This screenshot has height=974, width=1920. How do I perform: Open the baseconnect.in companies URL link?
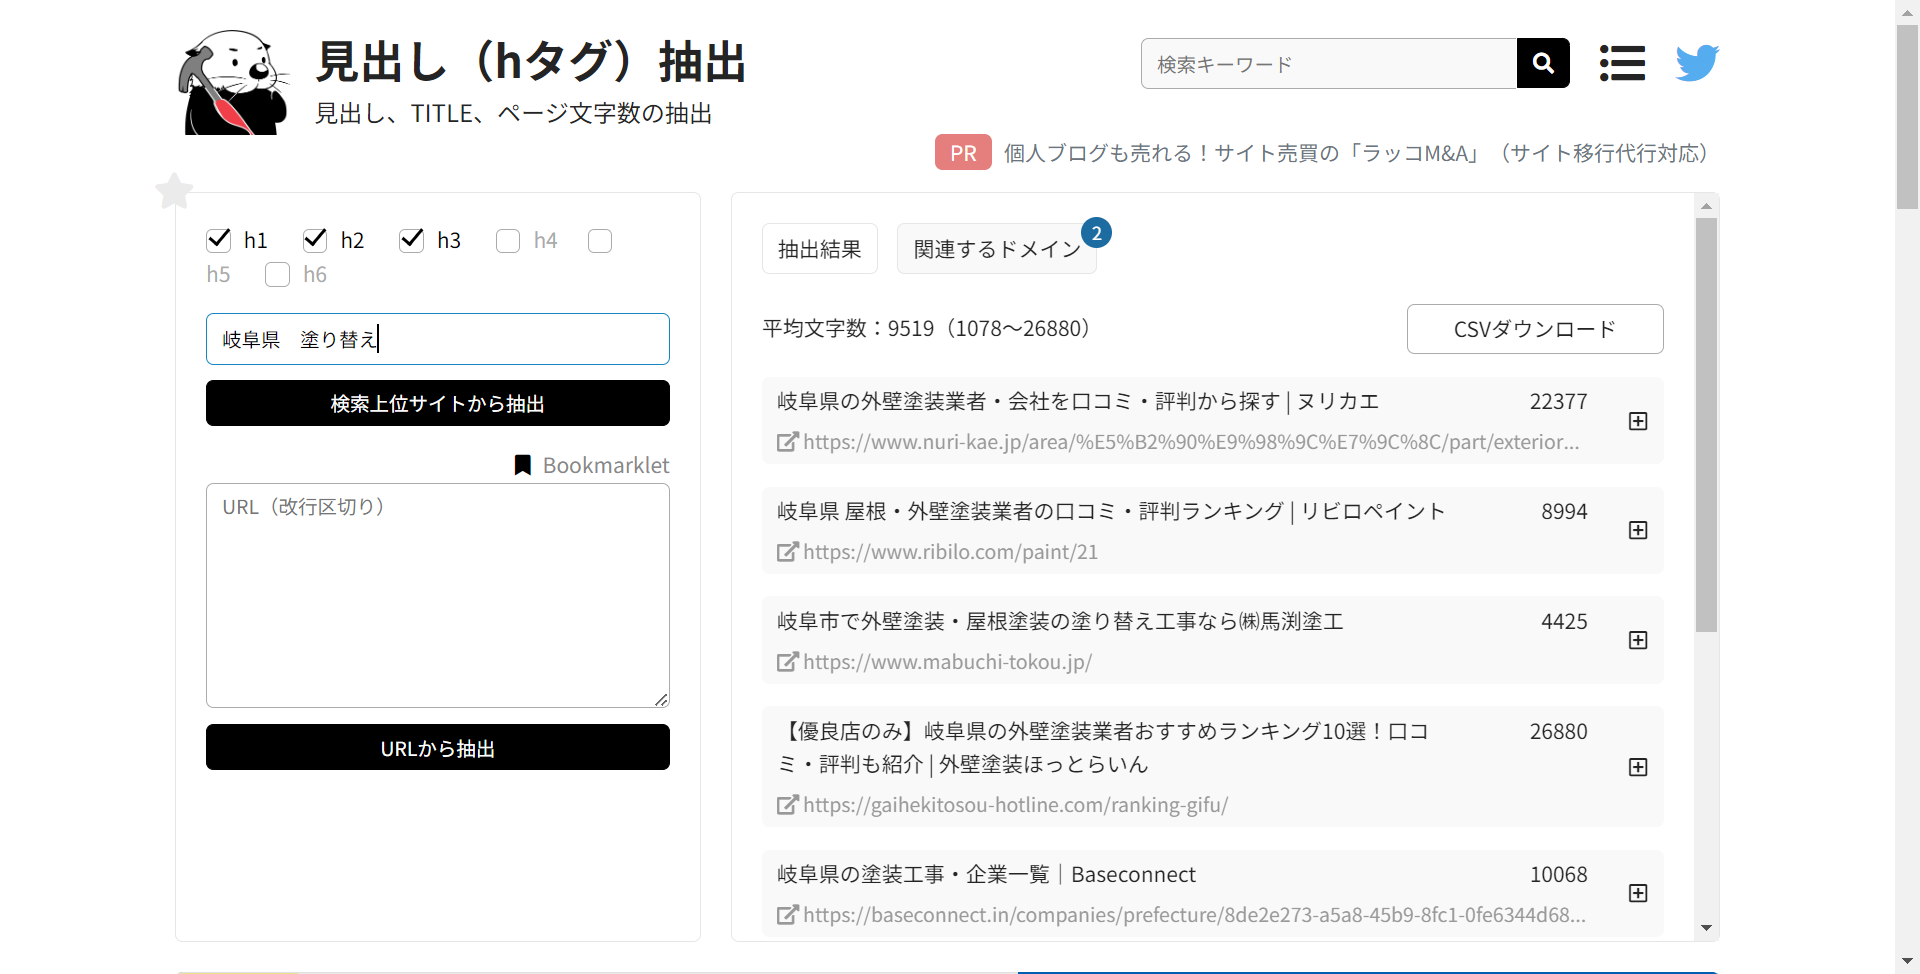(x=1194, y=915)
